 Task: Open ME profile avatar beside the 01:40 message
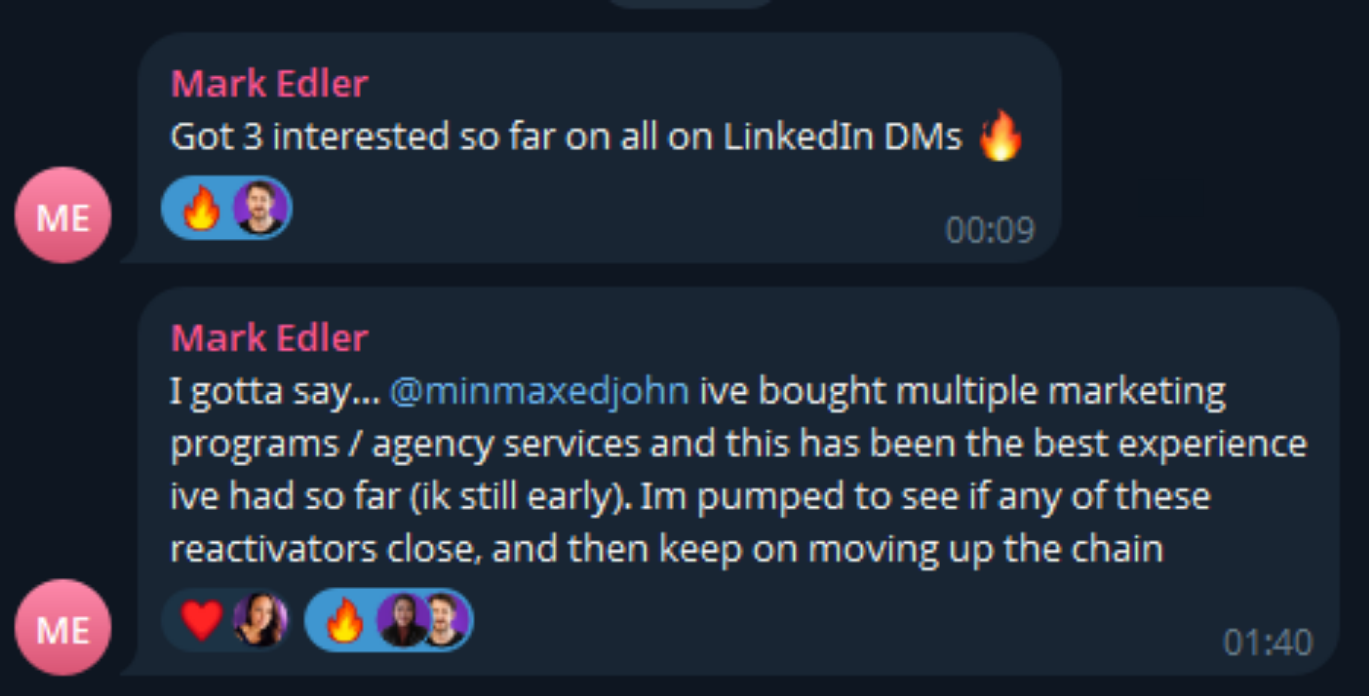[x=63, y=627]
